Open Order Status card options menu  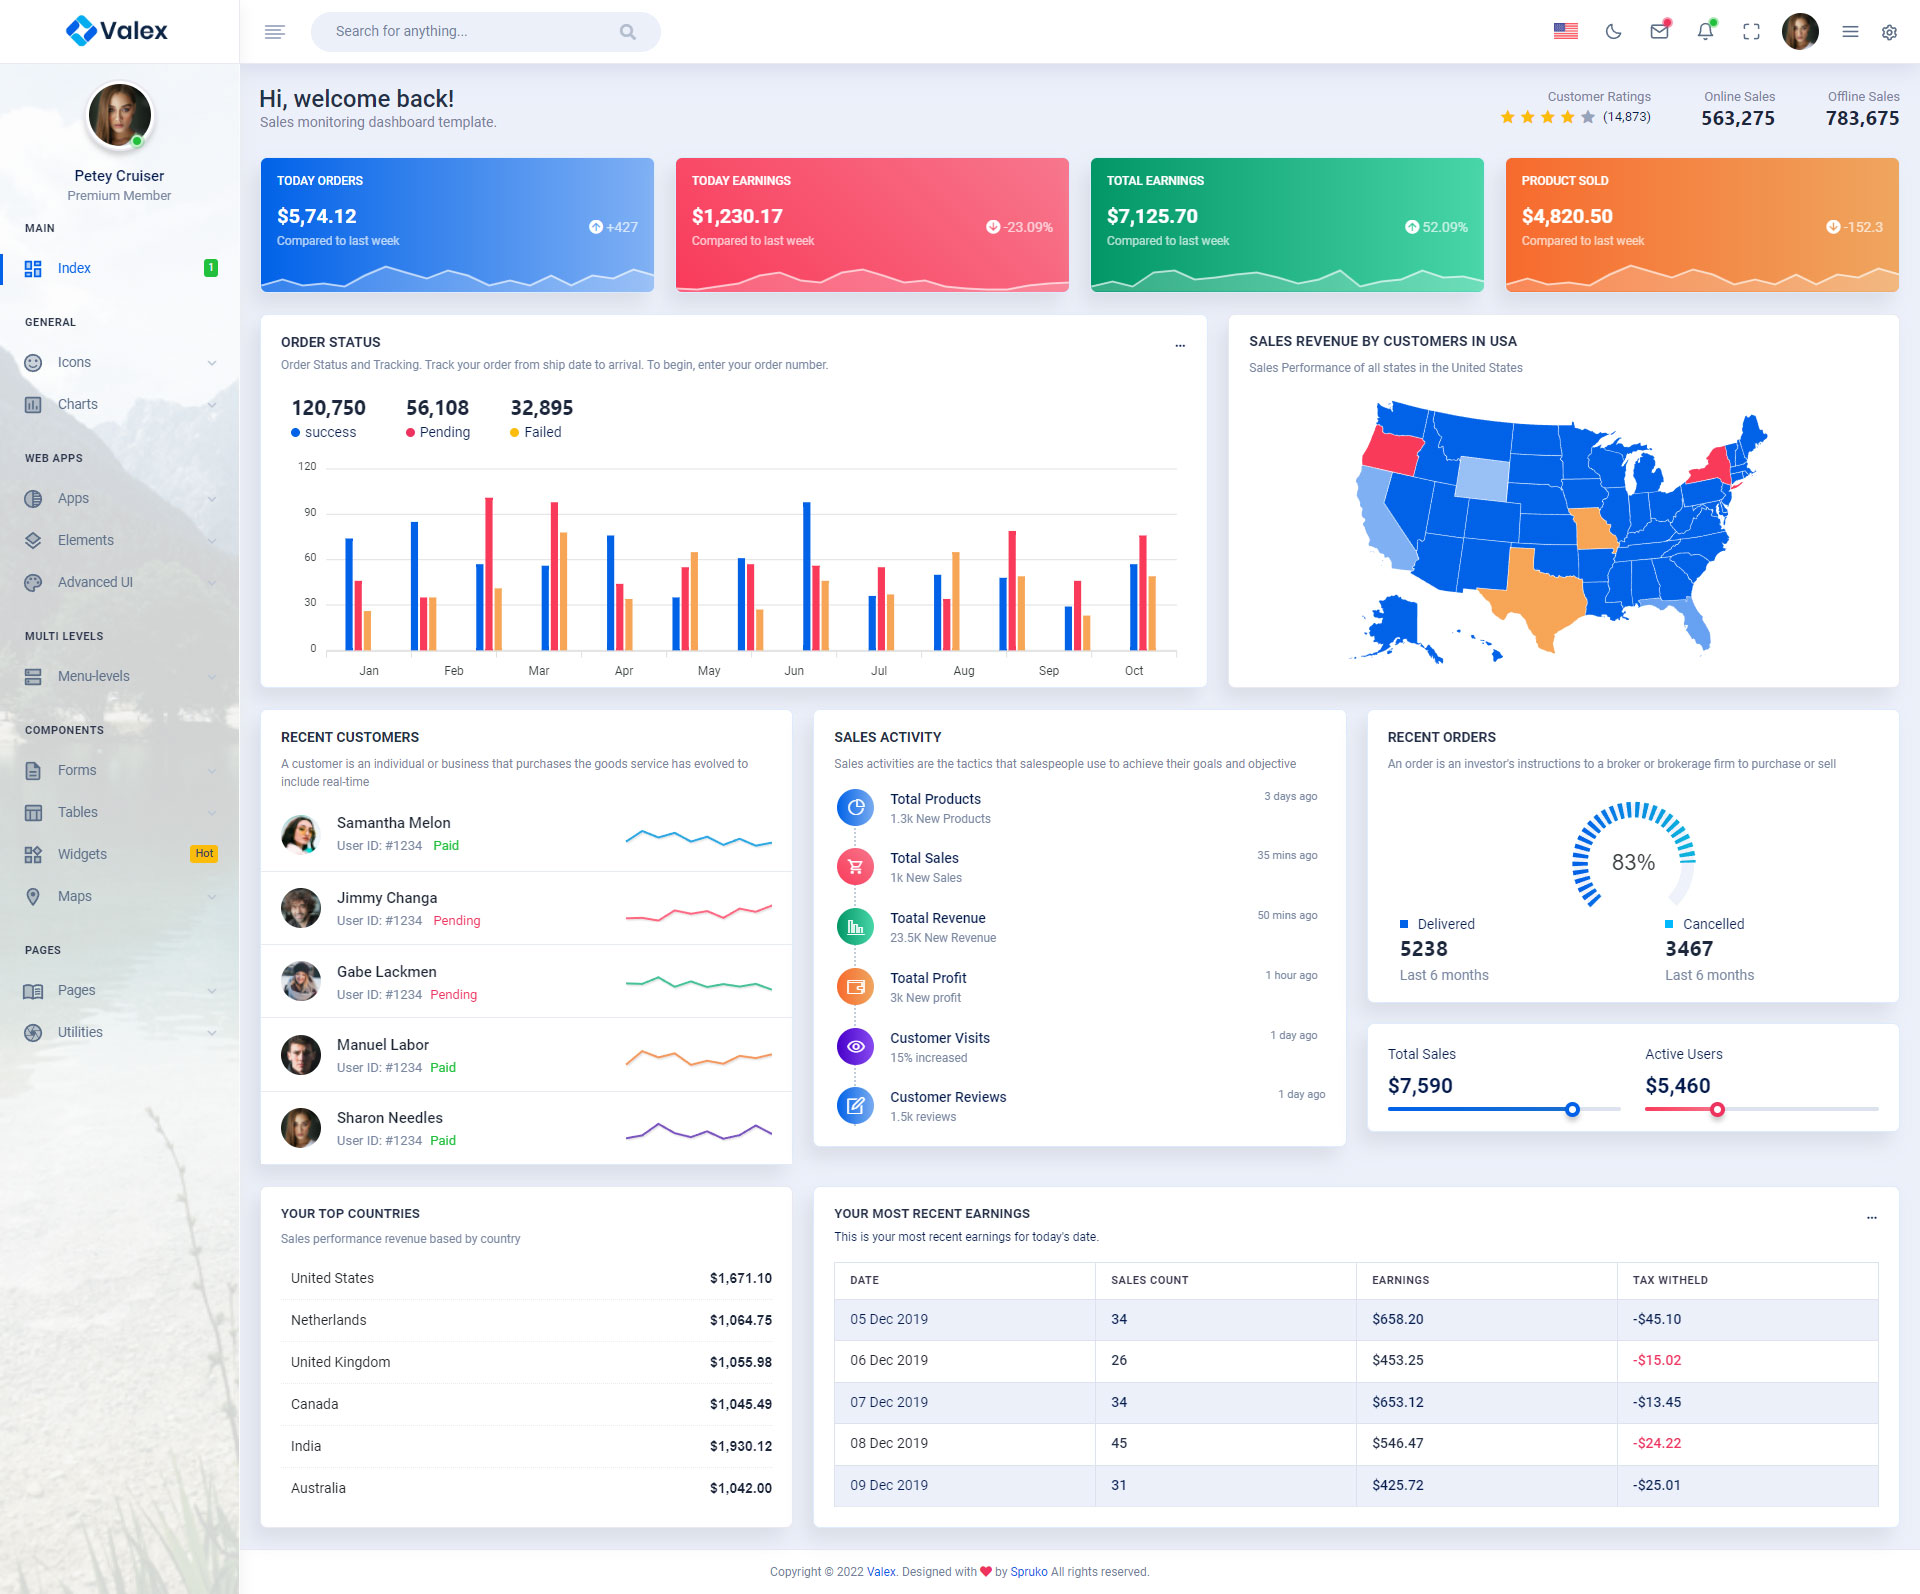(x=1180, y=344)
